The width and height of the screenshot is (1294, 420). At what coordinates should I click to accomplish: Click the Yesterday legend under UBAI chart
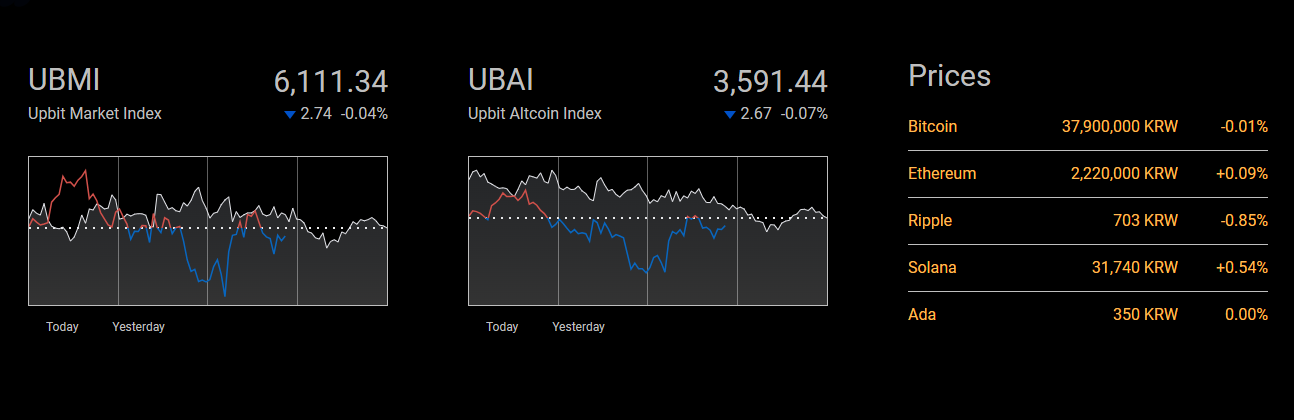click(578, 327)
